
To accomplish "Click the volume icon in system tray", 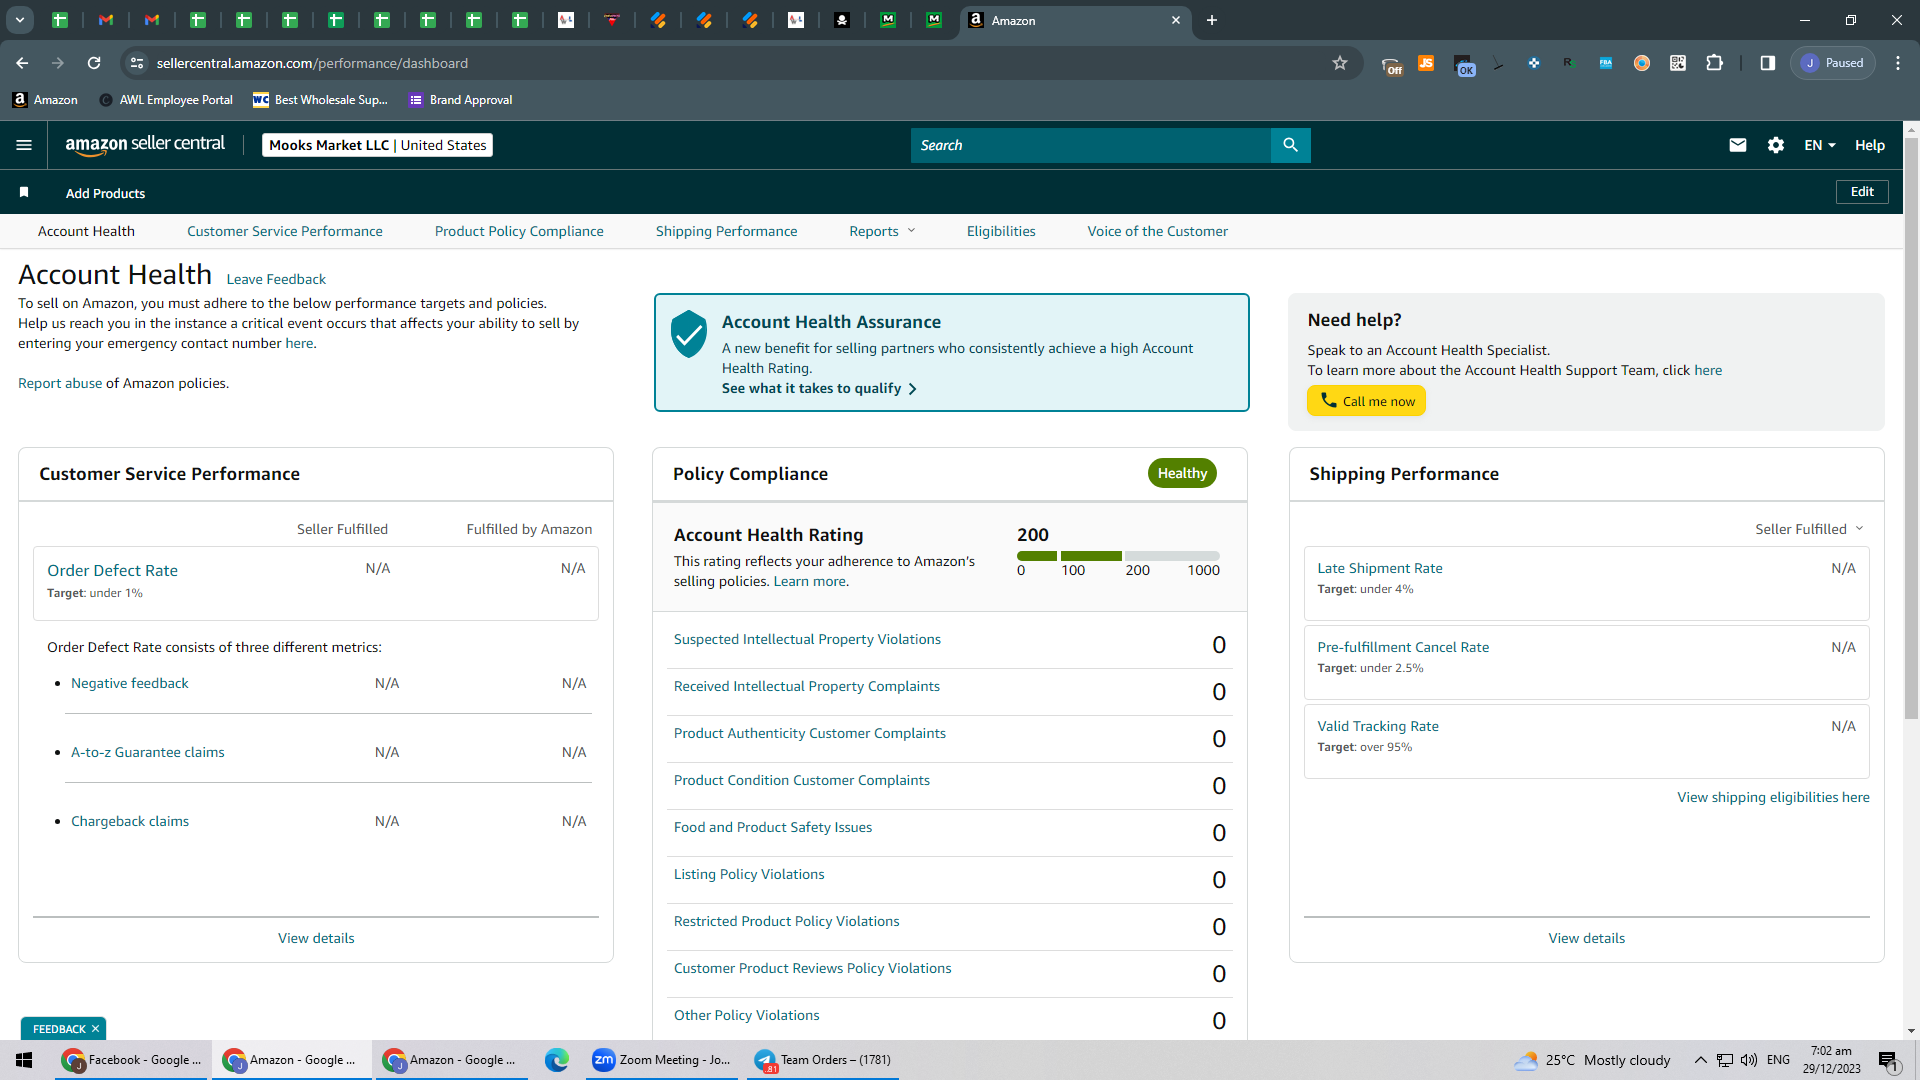I will tap(1749, 1060).
